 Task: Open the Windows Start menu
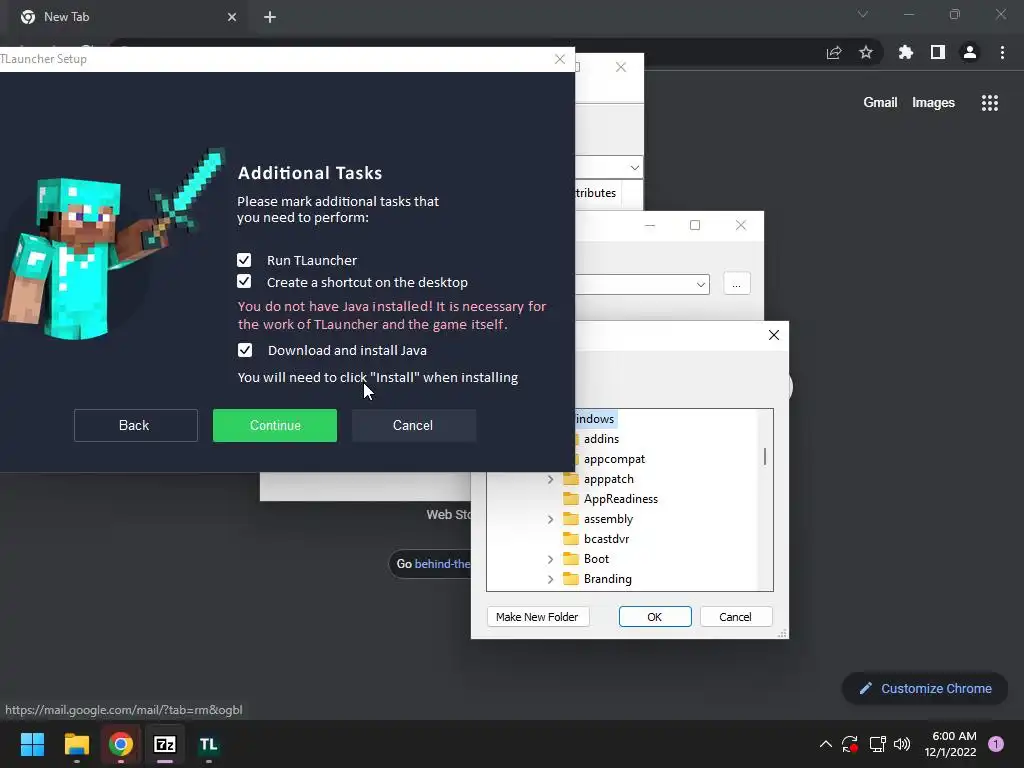coord(32,744)
